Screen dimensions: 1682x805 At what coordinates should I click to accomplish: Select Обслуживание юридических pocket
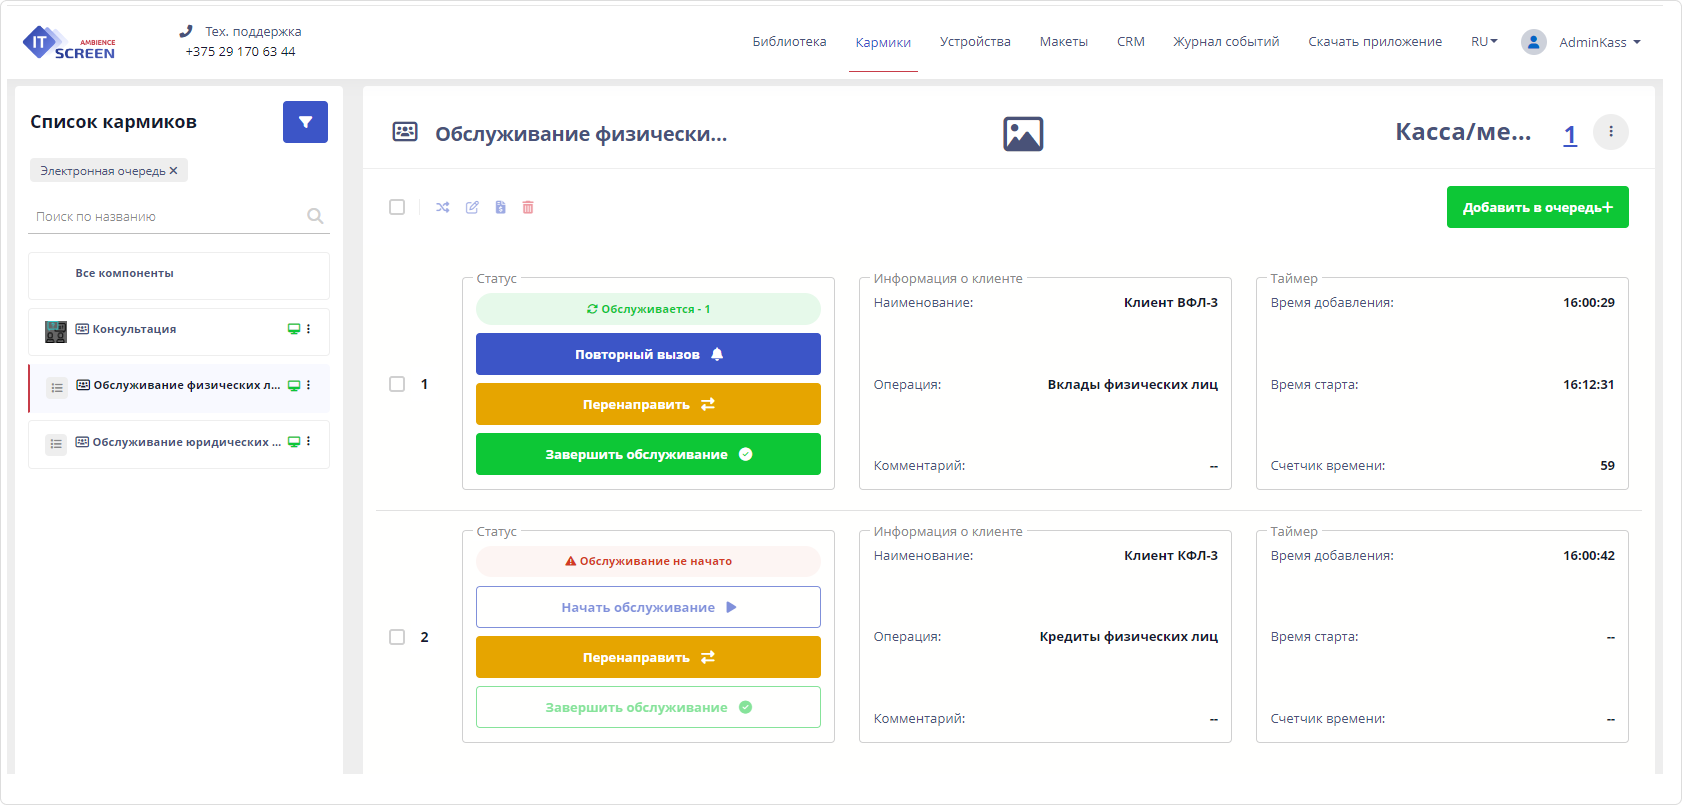click(186, 442)
